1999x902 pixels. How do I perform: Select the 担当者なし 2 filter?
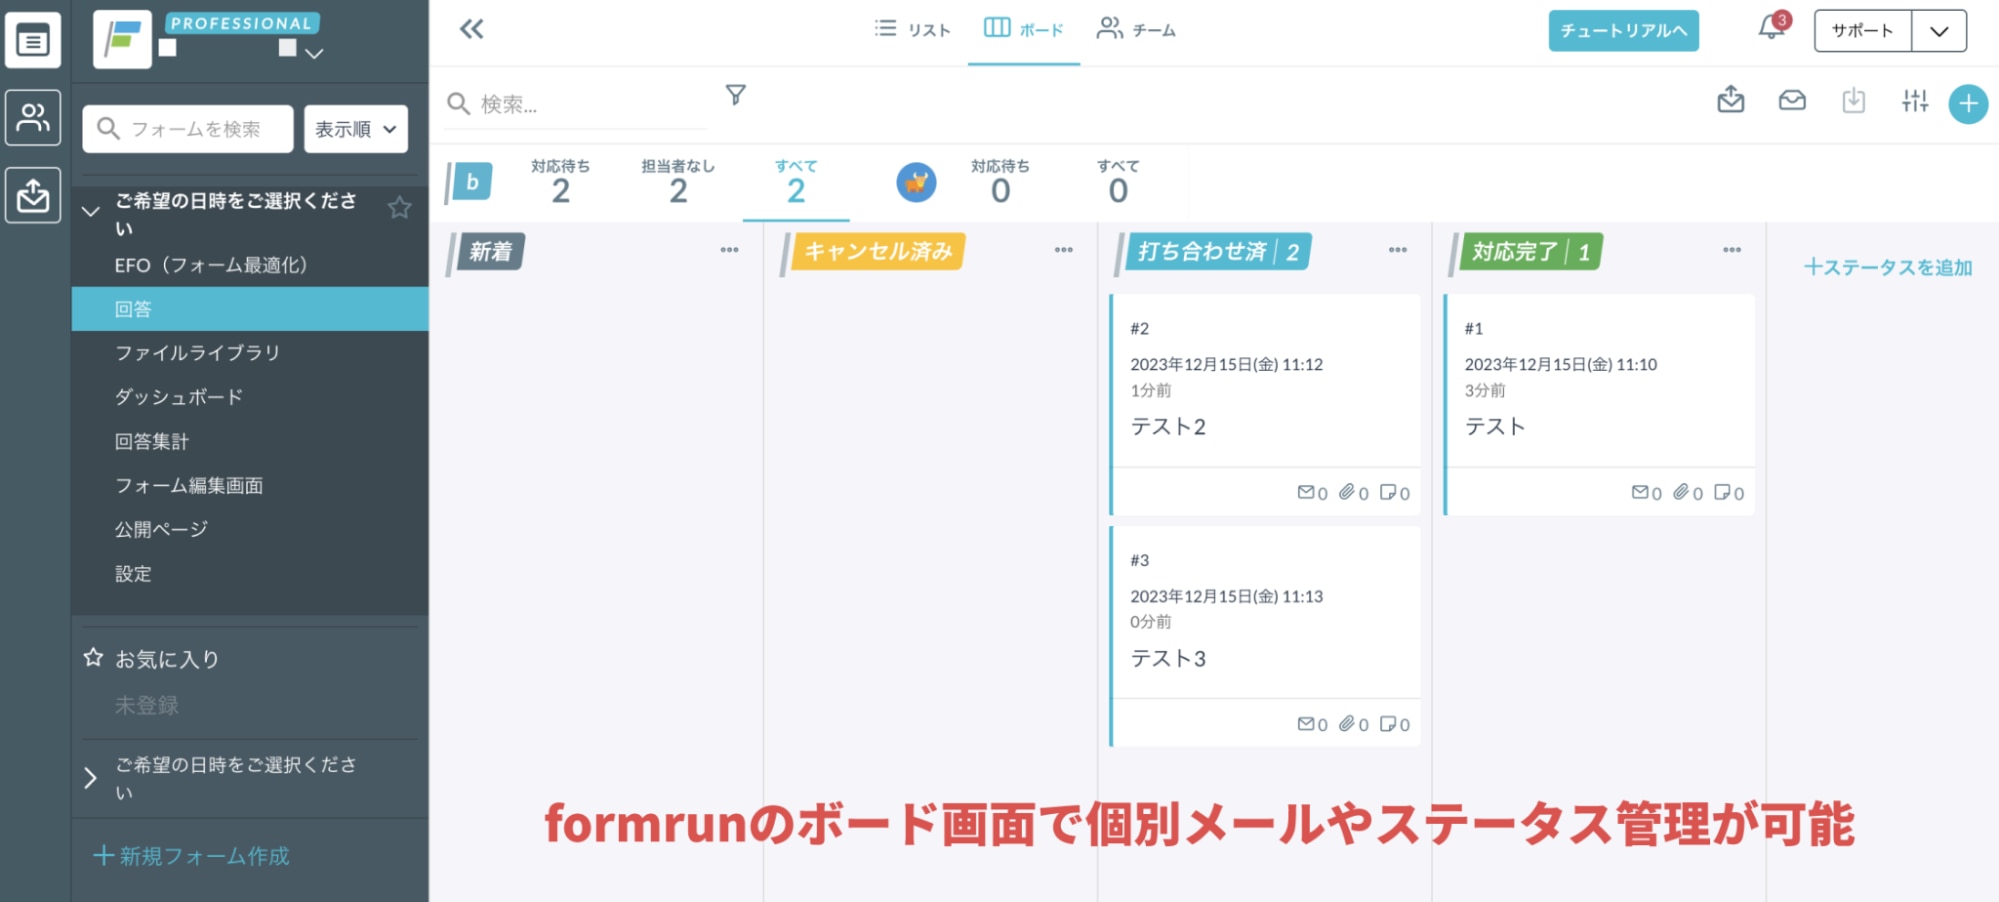(678, 182)
